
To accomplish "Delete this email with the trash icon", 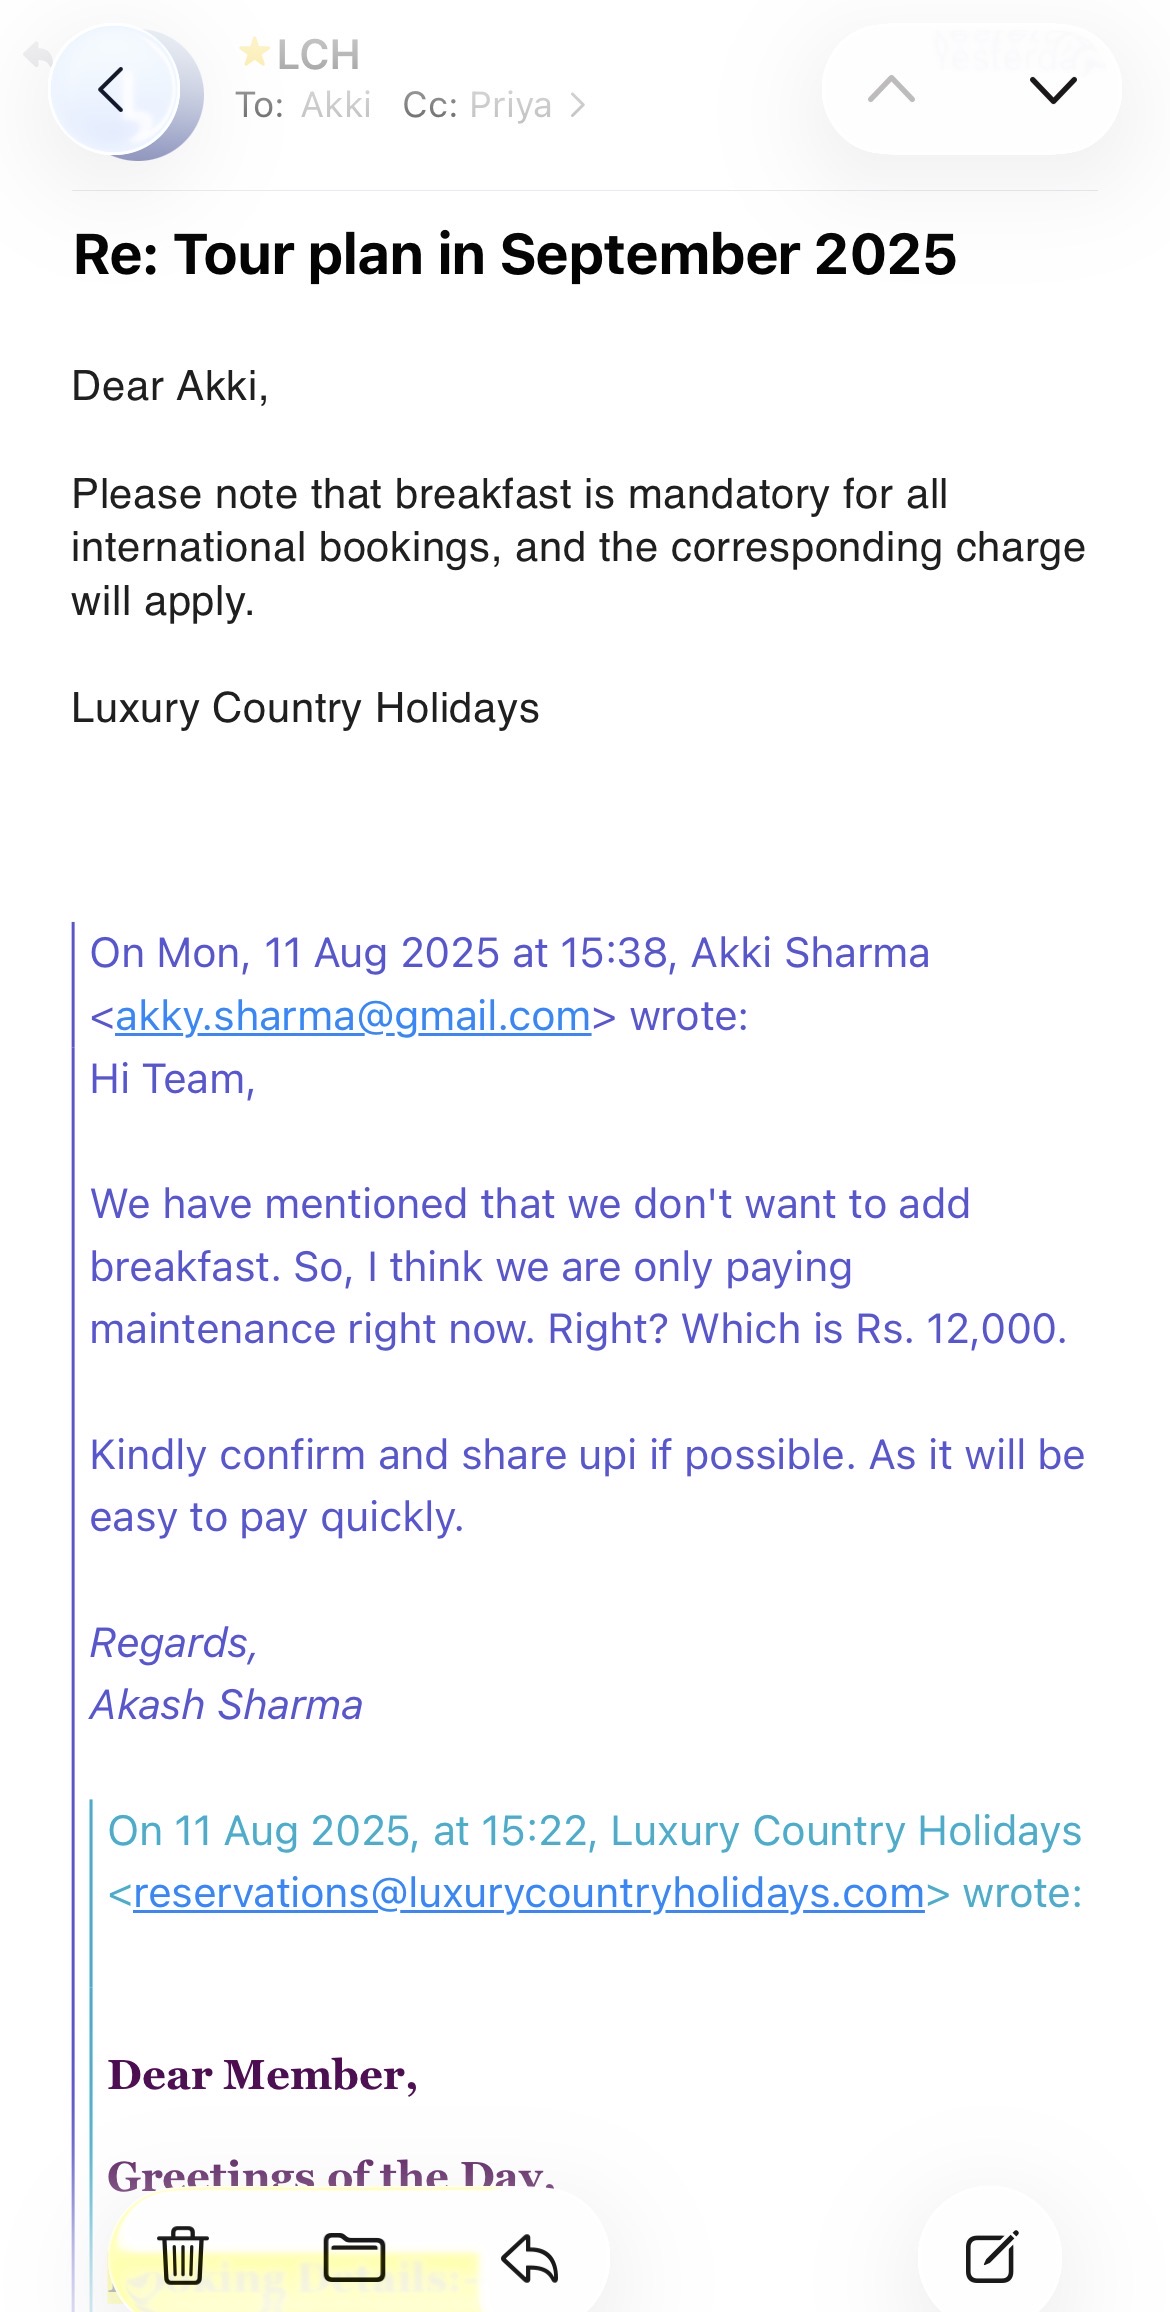I will pos(183,2256).
